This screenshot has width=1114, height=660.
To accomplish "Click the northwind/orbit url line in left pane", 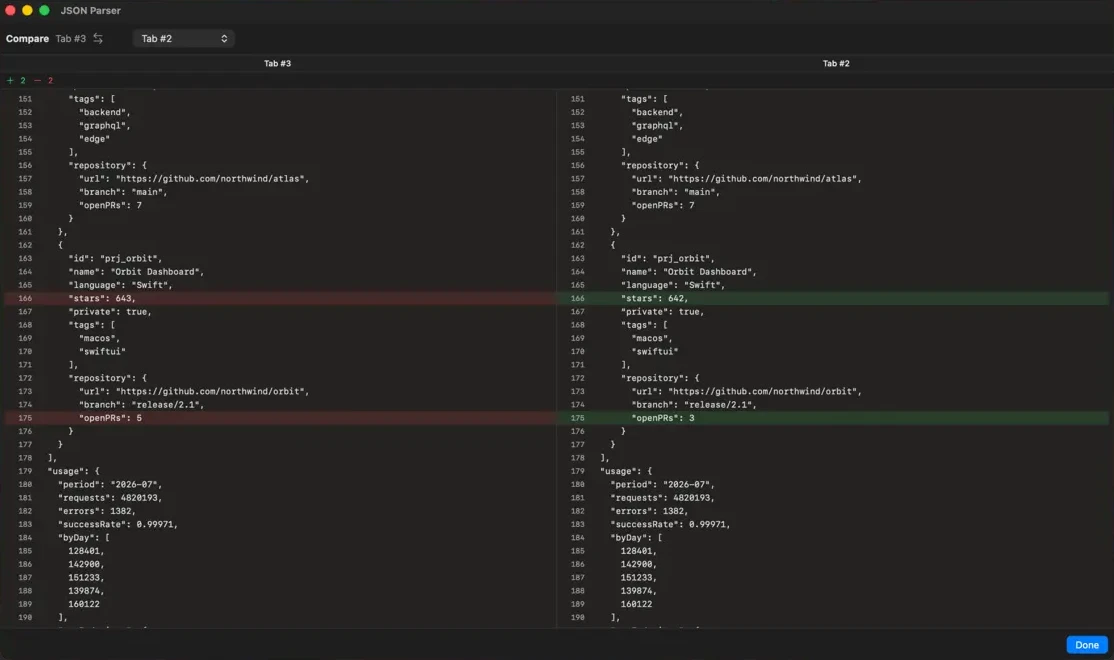I will click(x=194, y=391).
